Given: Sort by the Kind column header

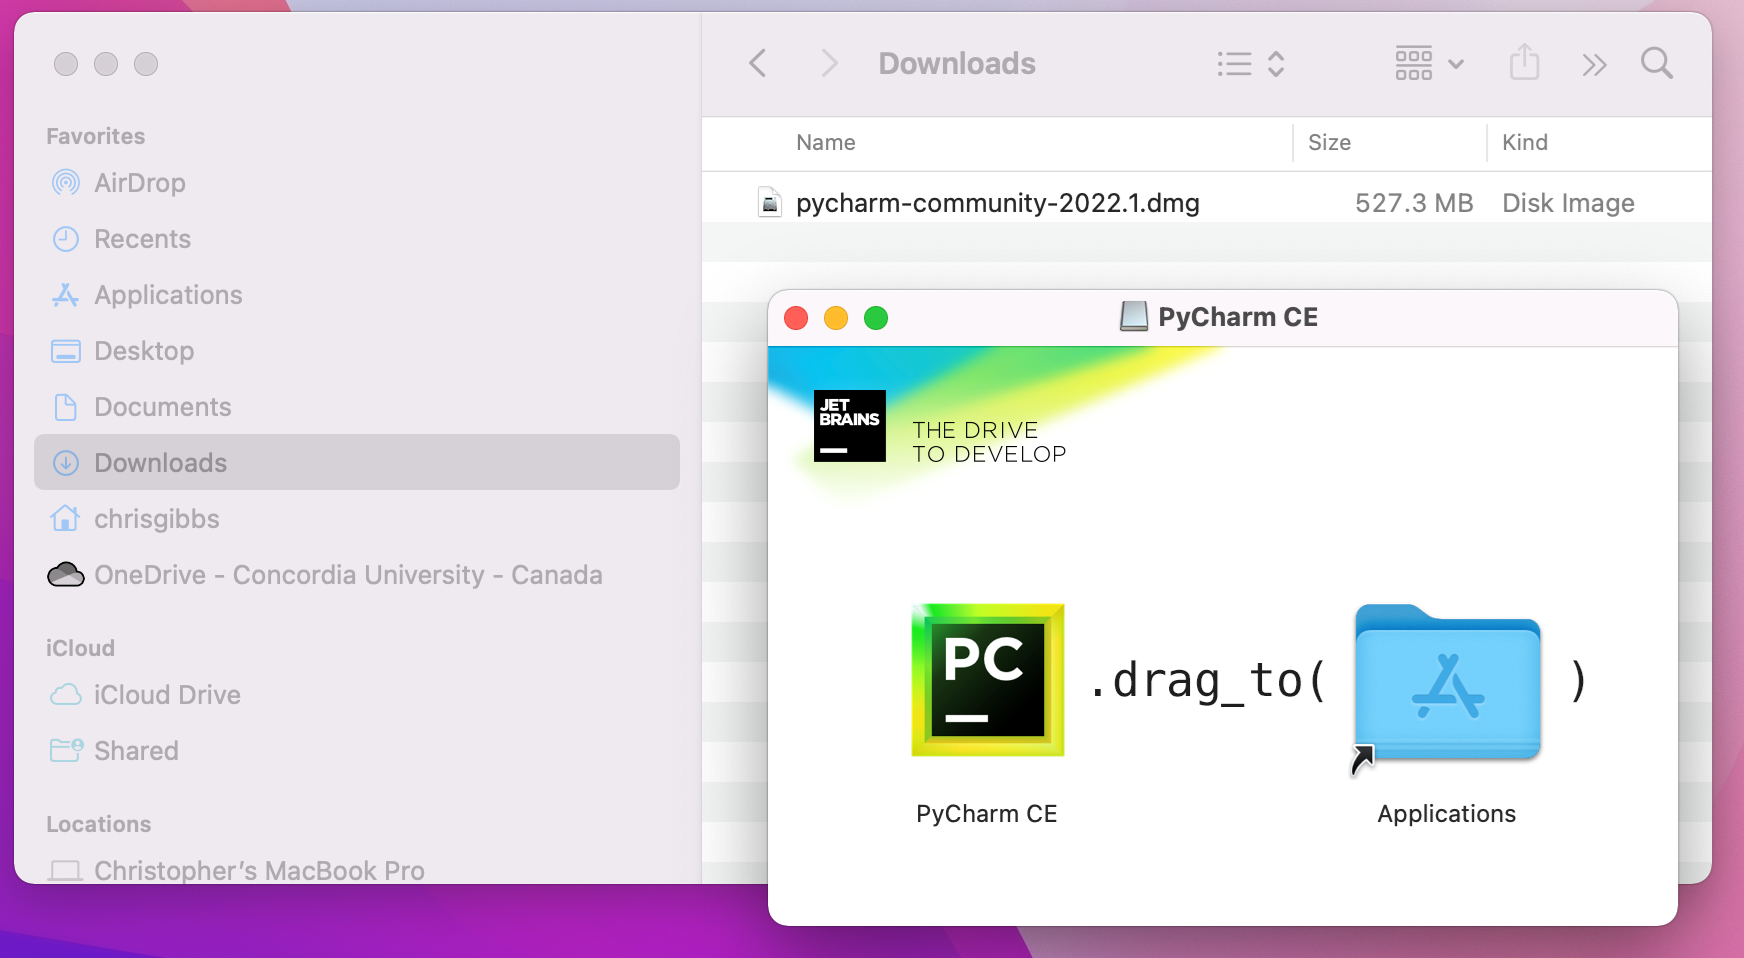Looking at the screenshot, I should click(x=1525, y=143).
